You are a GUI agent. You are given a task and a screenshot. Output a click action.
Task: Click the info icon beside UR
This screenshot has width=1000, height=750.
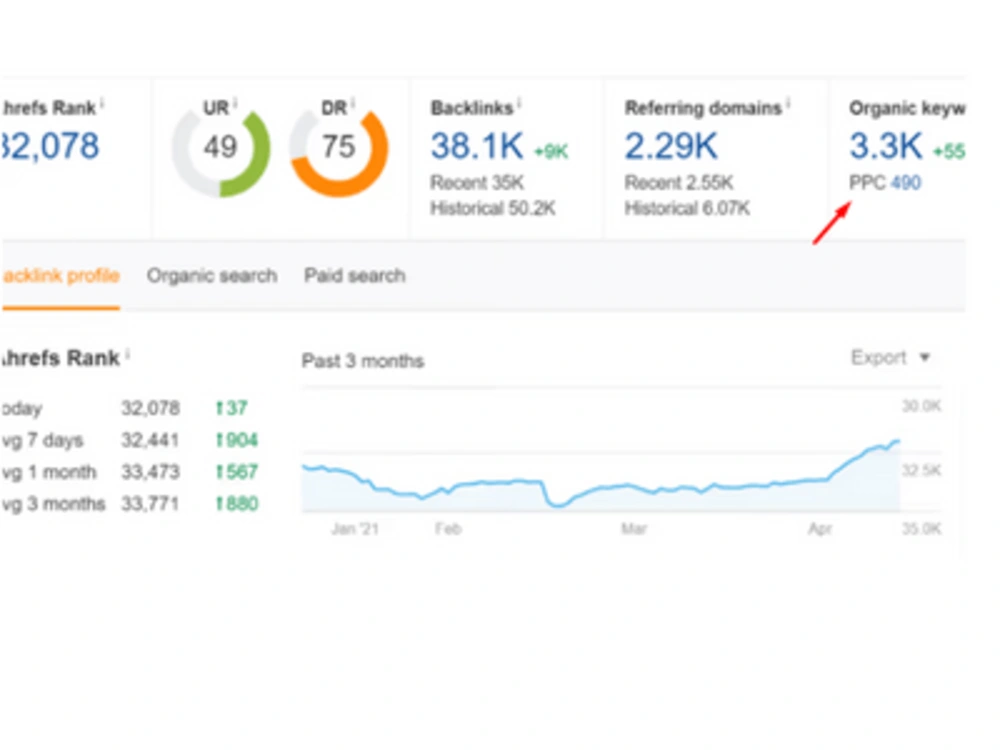pos(235,102)
